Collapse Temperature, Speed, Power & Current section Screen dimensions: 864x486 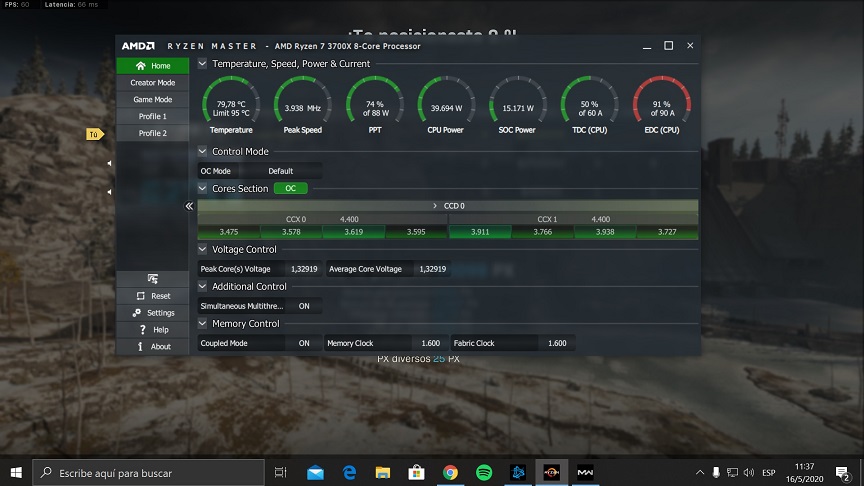coord(202,63)
